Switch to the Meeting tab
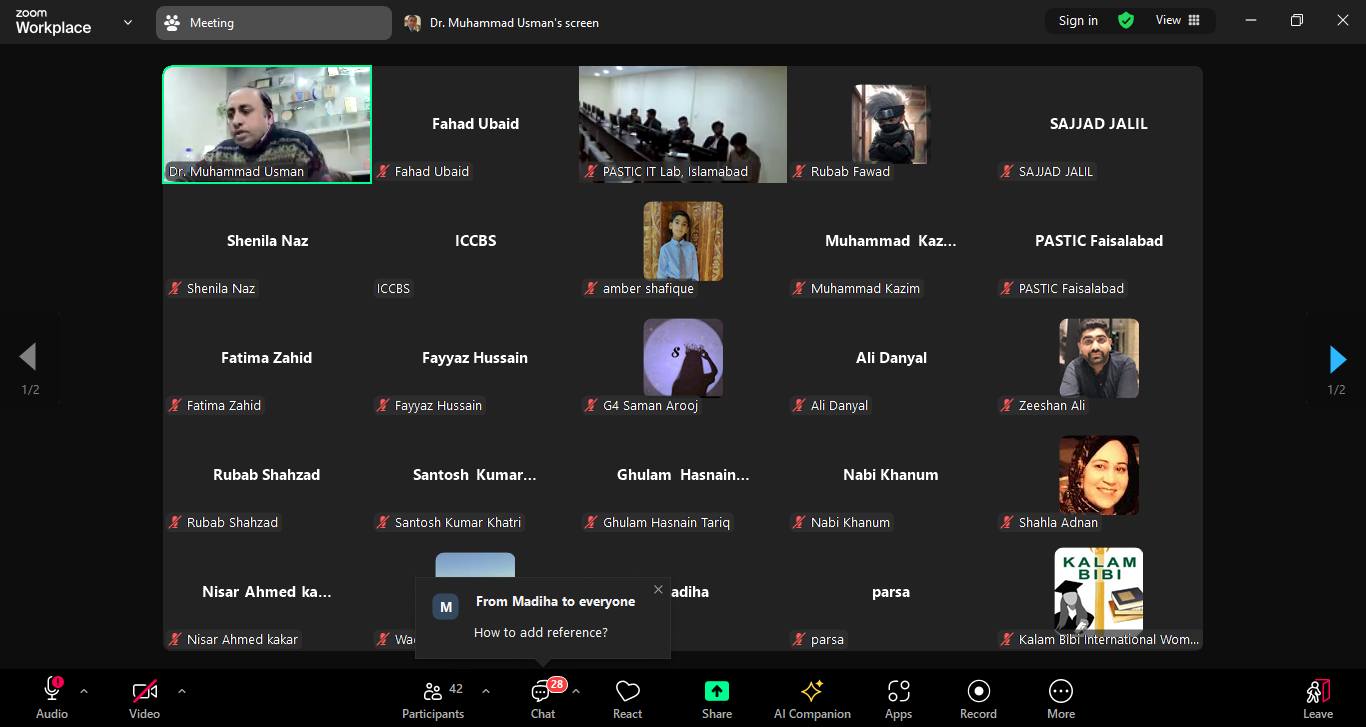This screenshot has width=1366, height=727. (273, 23)
